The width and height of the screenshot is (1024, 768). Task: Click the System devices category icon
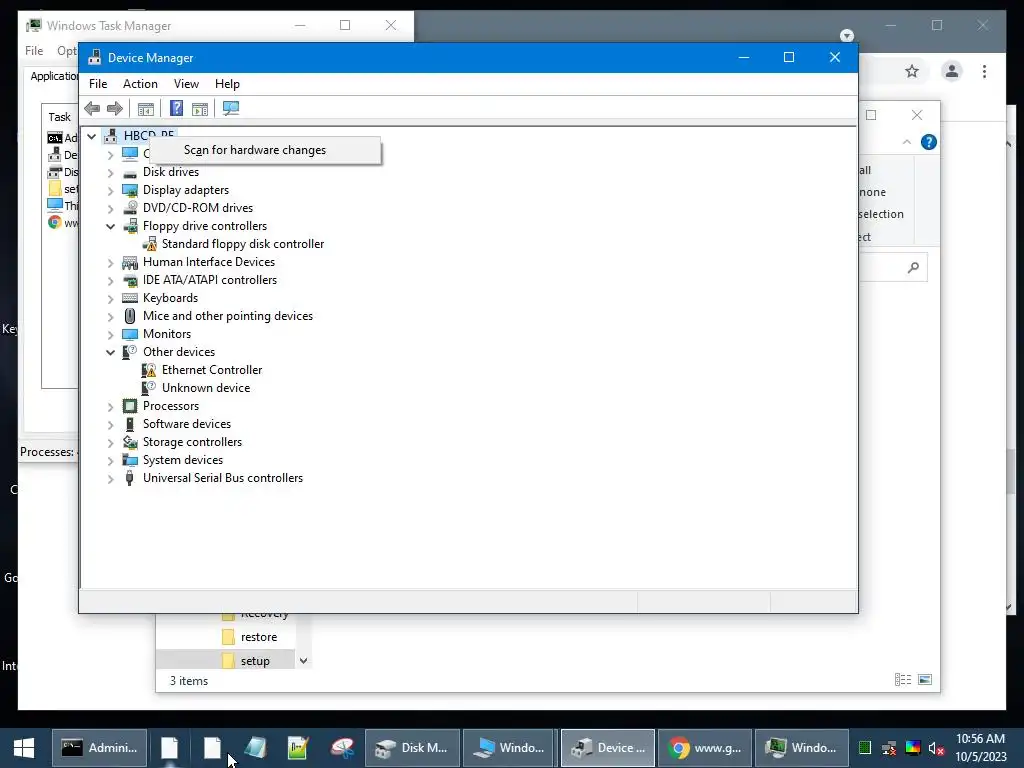click(130, 460)
